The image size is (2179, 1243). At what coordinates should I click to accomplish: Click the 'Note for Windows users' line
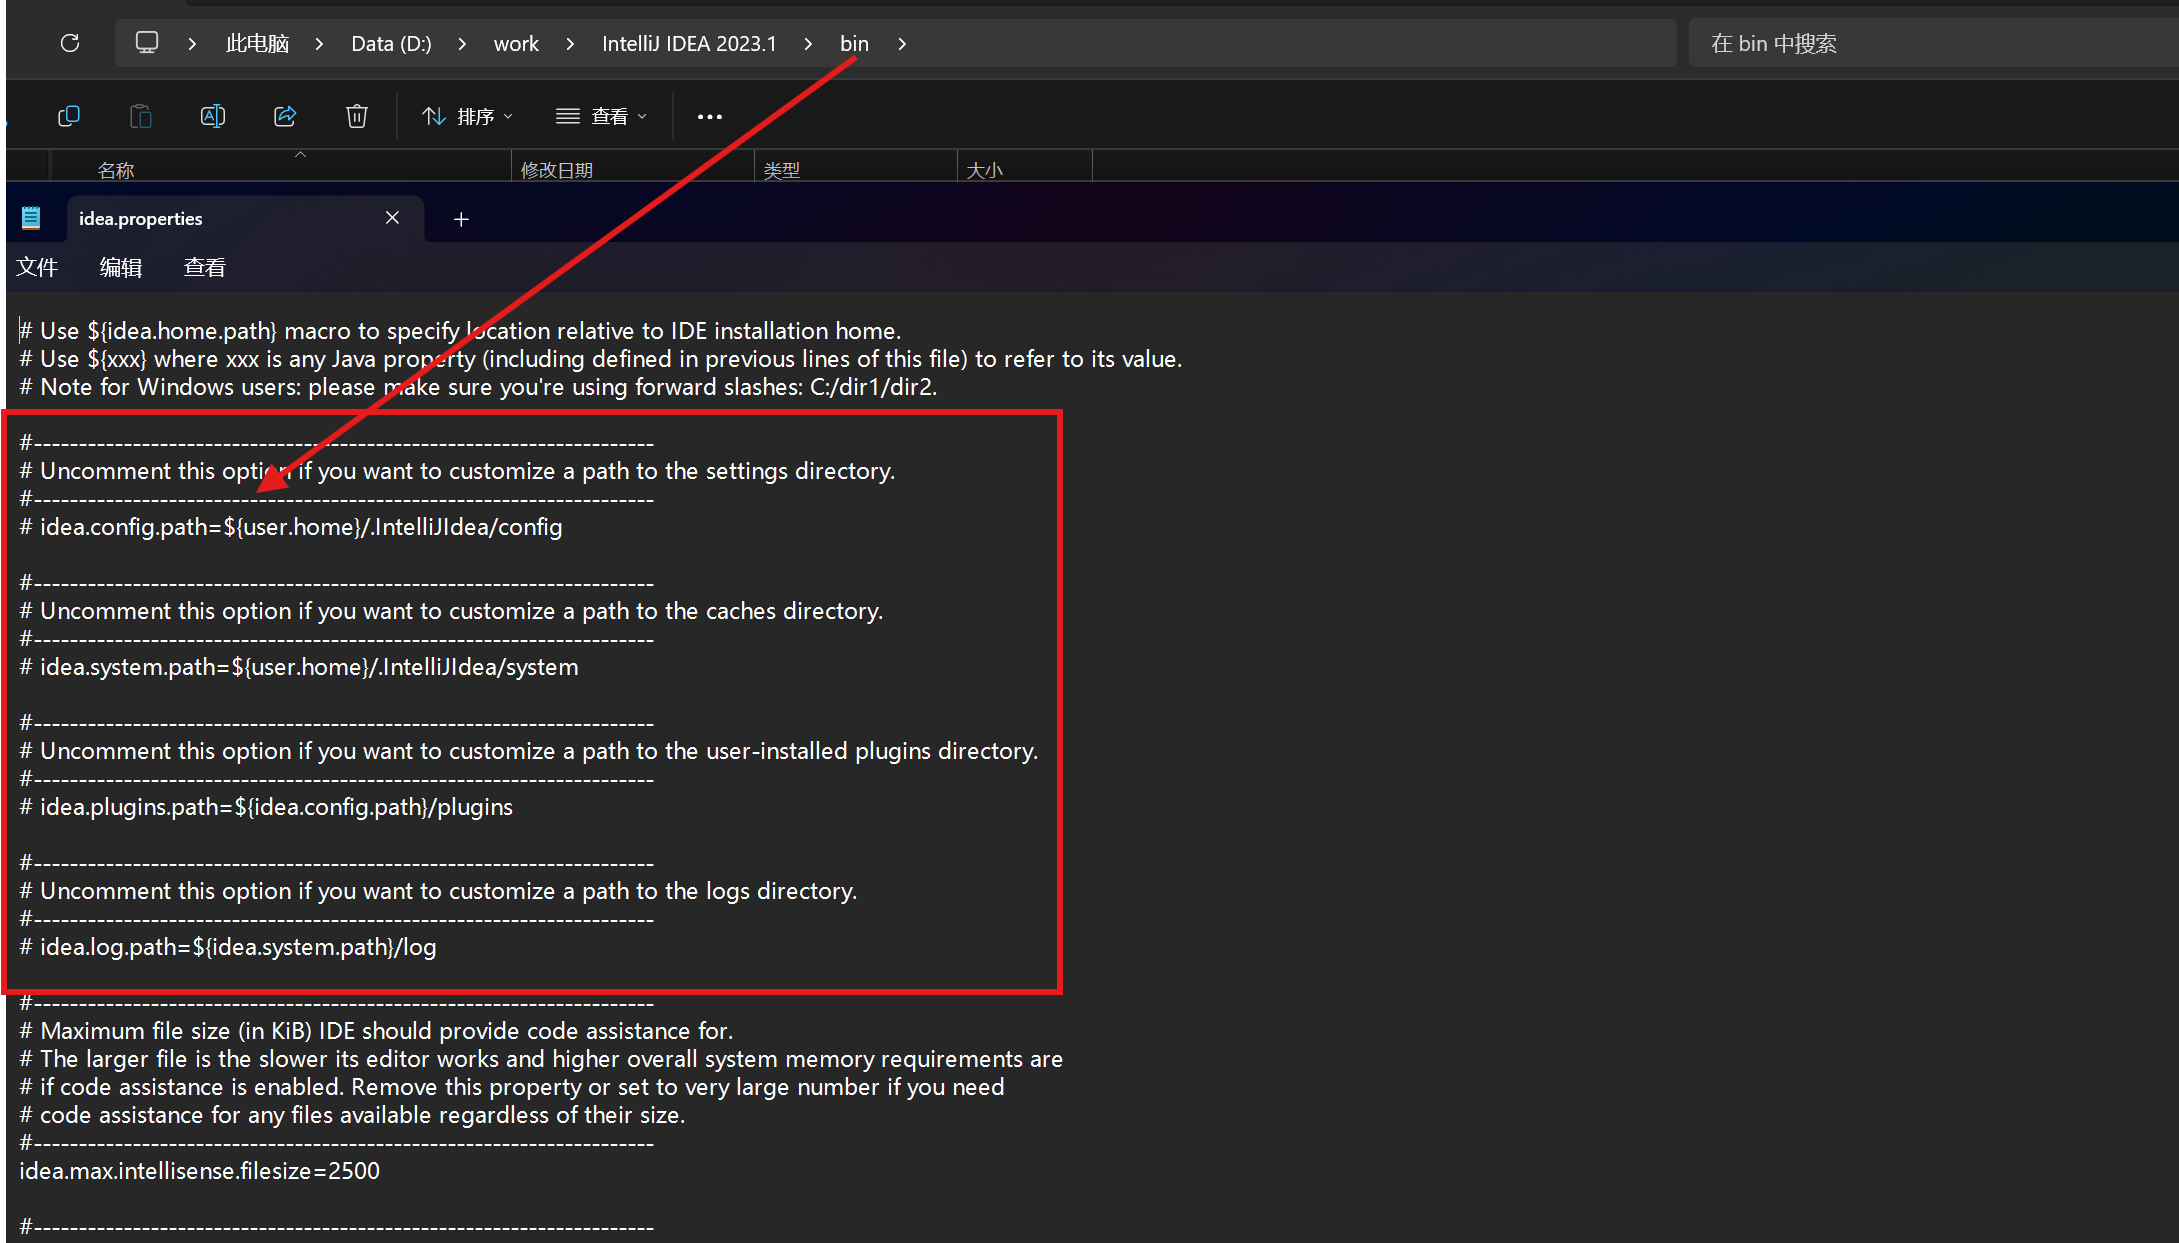(x=478, y=387)
